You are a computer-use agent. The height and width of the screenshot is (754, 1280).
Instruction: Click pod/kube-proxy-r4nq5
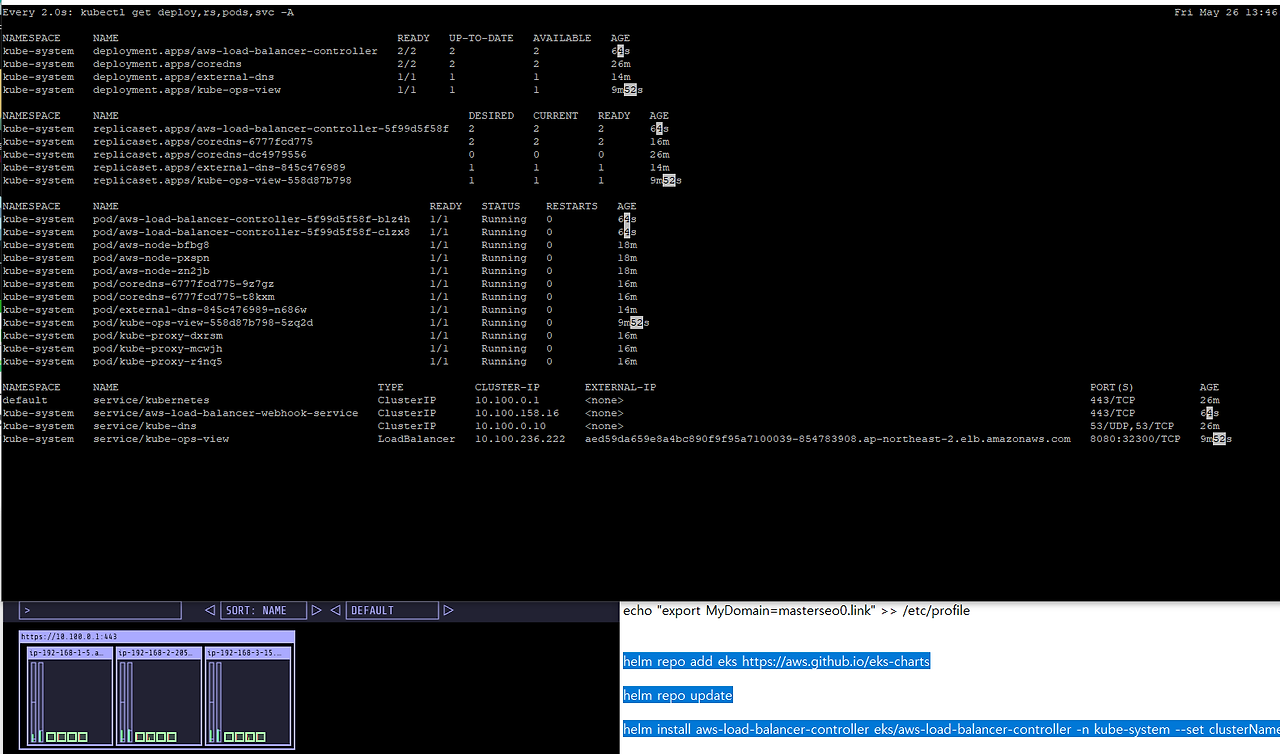pyautogui.click(x=157, y=362)
